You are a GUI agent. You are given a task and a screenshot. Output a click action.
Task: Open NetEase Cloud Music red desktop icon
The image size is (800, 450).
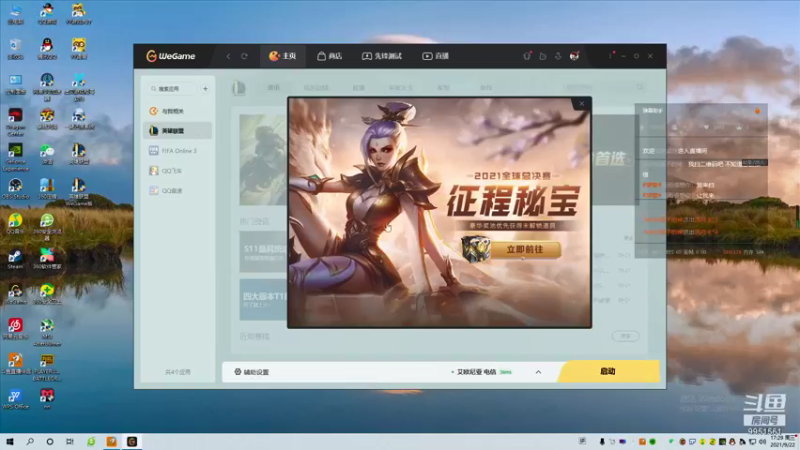tap(15, 329)
